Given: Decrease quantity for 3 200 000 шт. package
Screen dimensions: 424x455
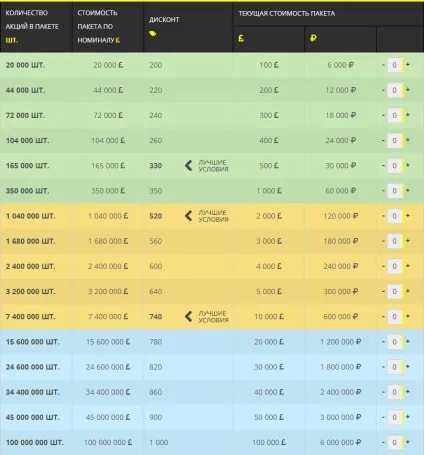Looking at the screenshot, I should pos(383,291).
